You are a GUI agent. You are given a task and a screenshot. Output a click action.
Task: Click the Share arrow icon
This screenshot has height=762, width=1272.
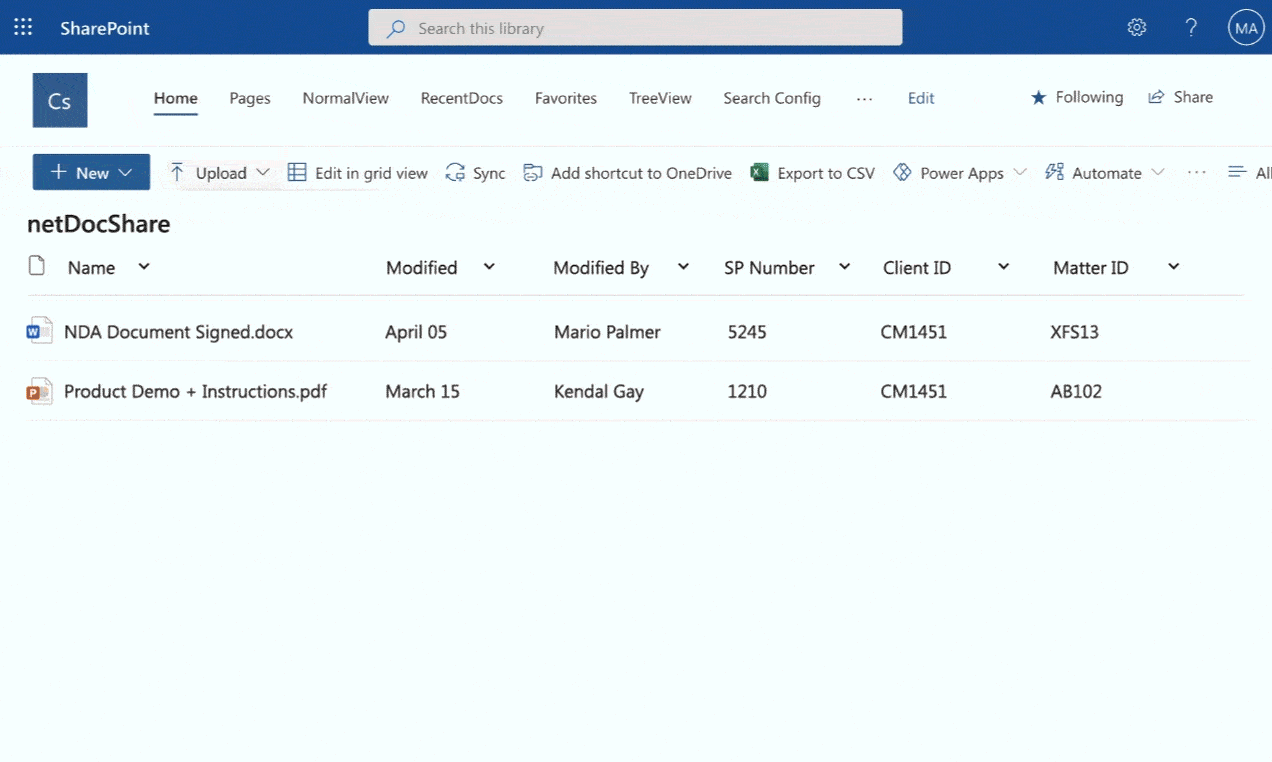pyautogui.click(x=1156, y=97)
